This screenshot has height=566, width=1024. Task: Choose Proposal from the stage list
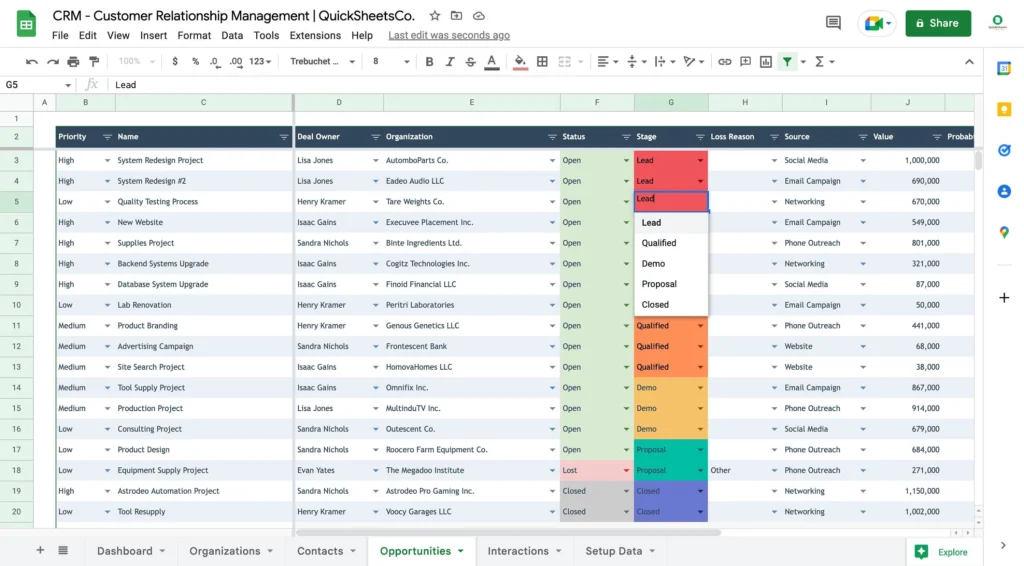coord(671,284)
